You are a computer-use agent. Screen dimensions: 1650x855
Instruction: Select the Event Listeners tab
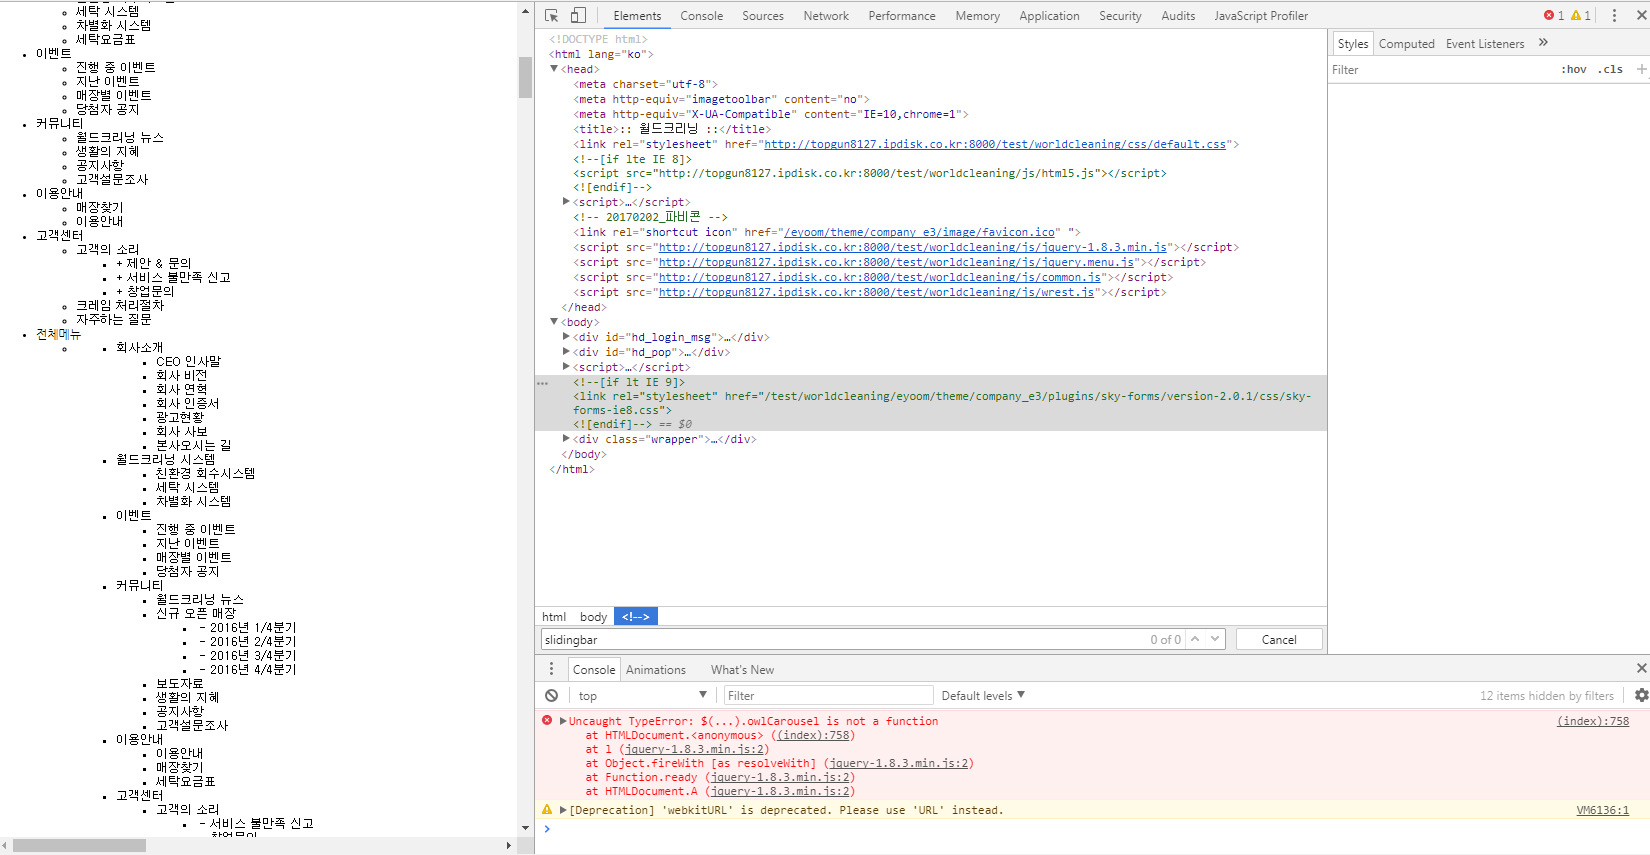(1485, 44)
